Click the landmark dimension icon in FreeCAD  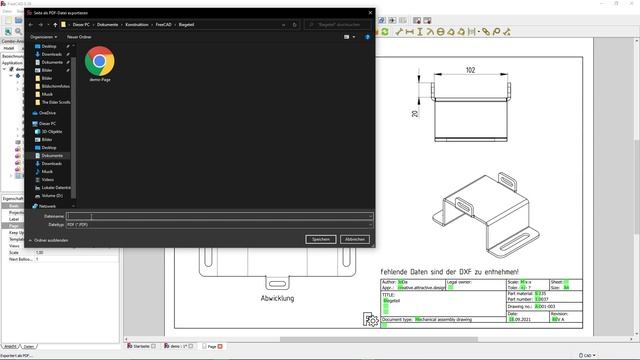pyautogui.click(x=507, y=32)
